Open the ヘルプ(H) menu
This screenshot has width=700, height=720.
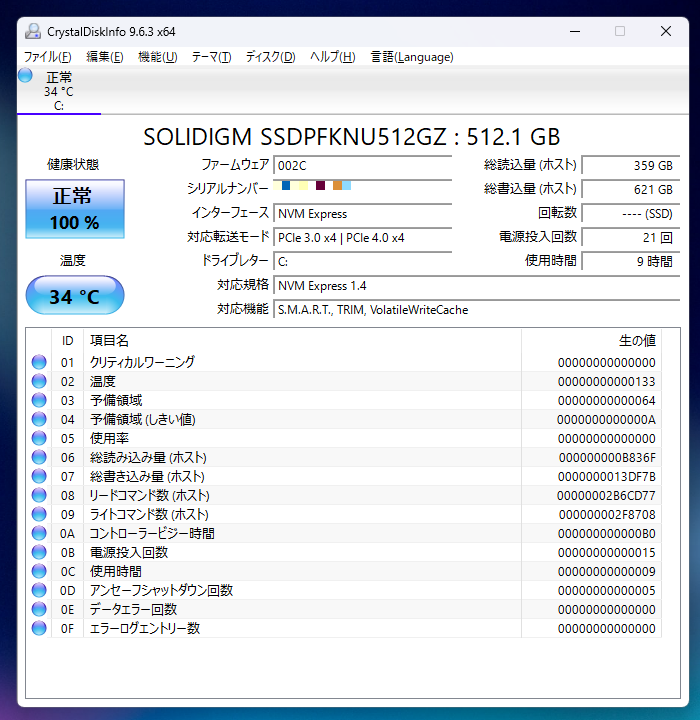[x=332, y=57]
